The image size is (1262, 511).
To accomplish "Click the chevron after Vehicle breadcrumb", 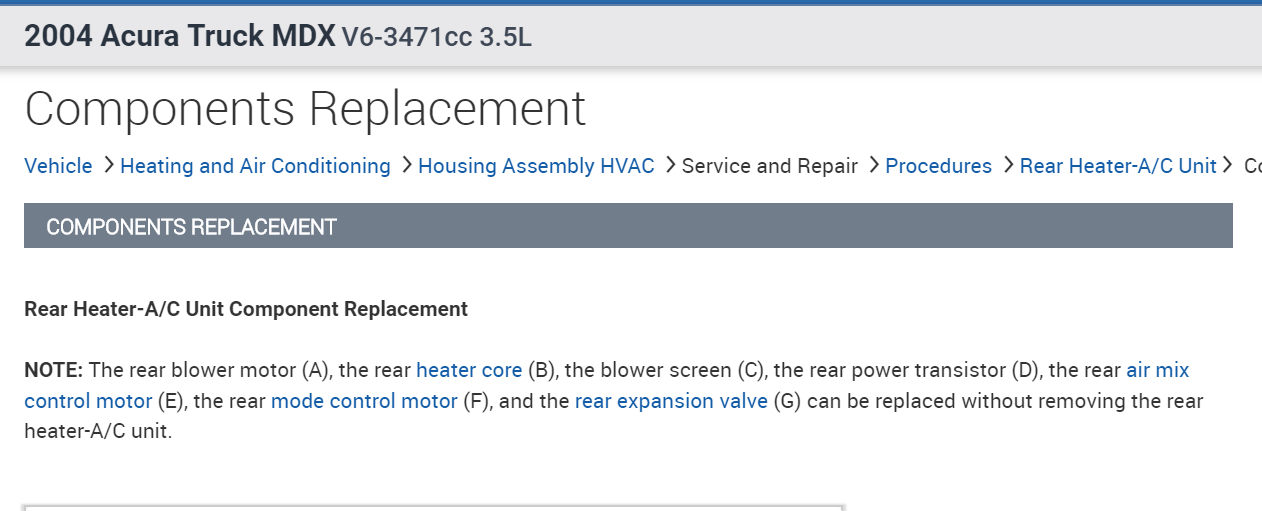I will pyautogui.click(x=108, y=165).
